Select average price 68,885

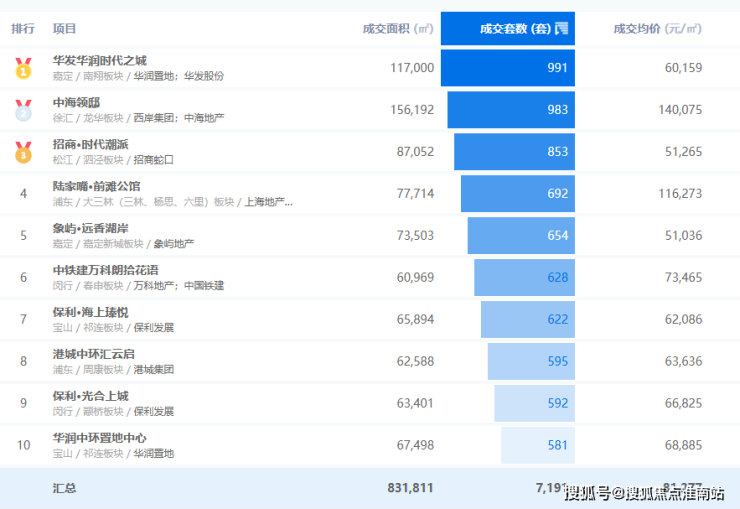click(x=683, y=446)
